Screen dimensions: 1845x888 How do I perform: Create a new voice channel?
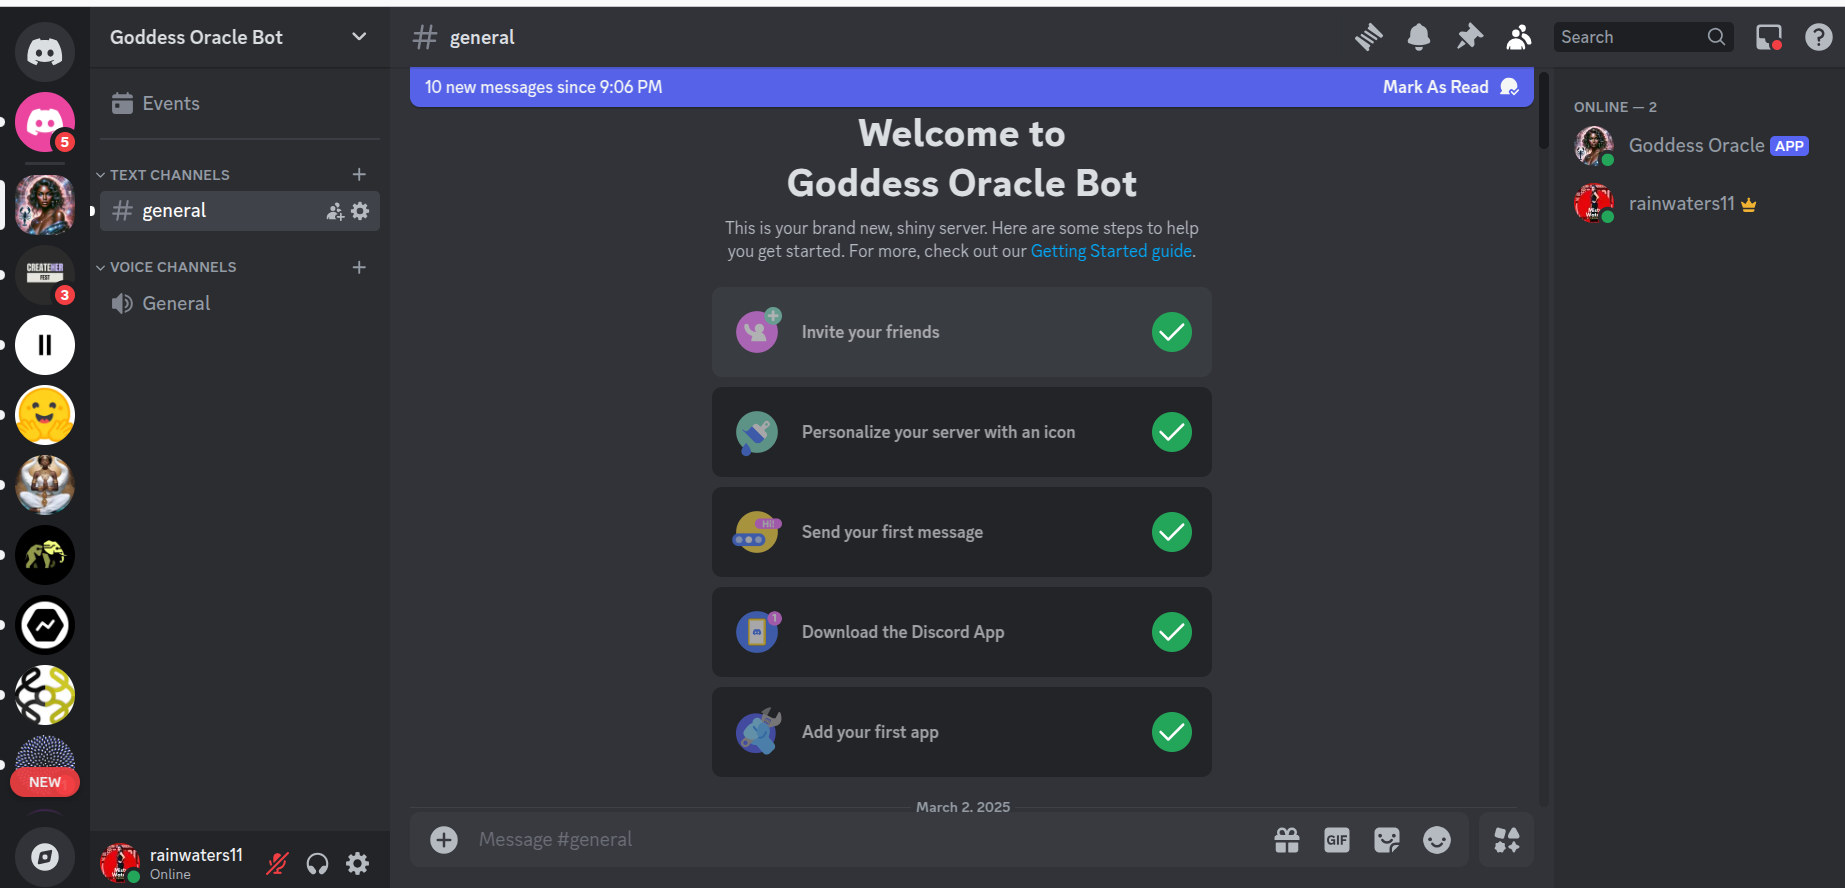[x=359, y=267]
